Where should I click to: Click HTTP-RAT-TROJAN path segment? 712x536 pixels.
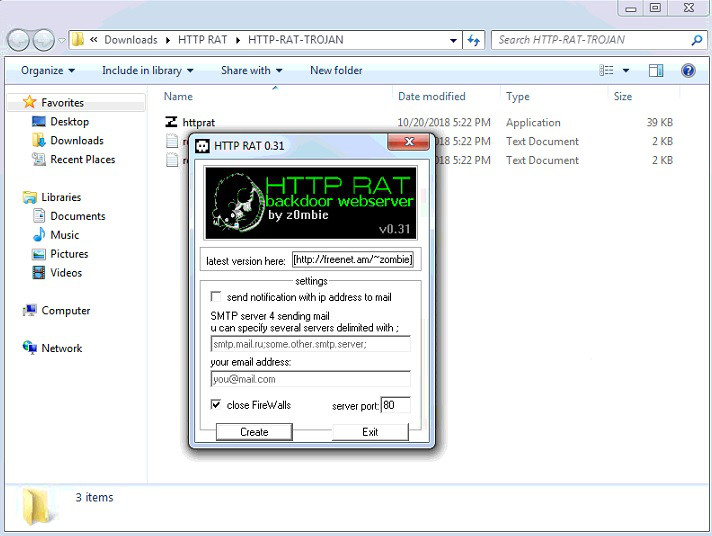tap(296, 40)
